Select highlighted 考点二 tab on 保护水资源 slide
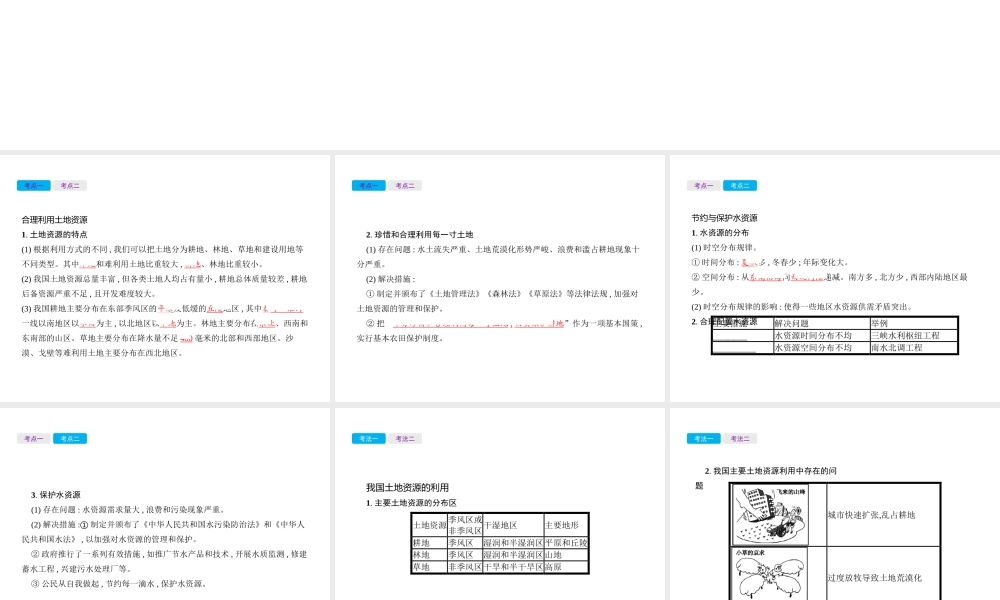 pos(70,439)
